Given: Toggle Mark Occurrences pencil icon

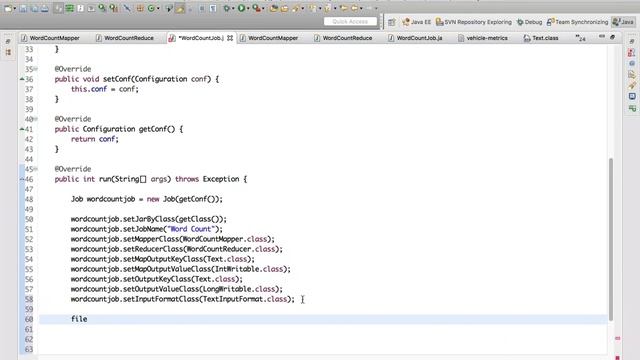Looking at the screenshot, I should 180,8.
